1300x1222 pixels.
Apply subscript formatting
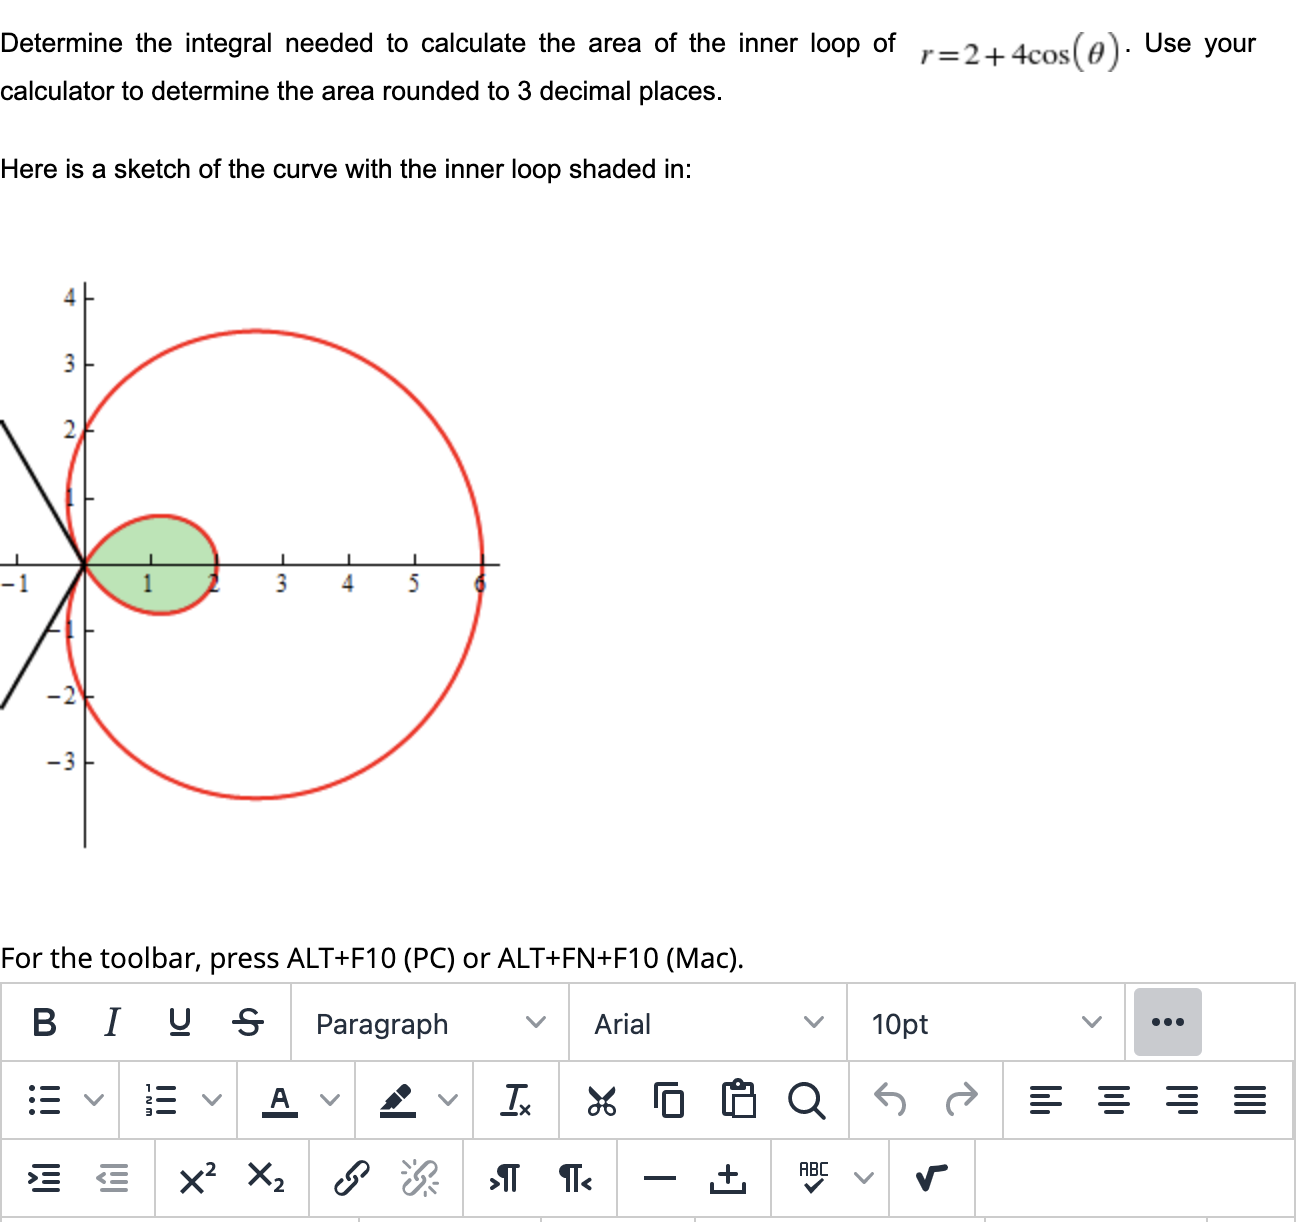coord(265,1180)
